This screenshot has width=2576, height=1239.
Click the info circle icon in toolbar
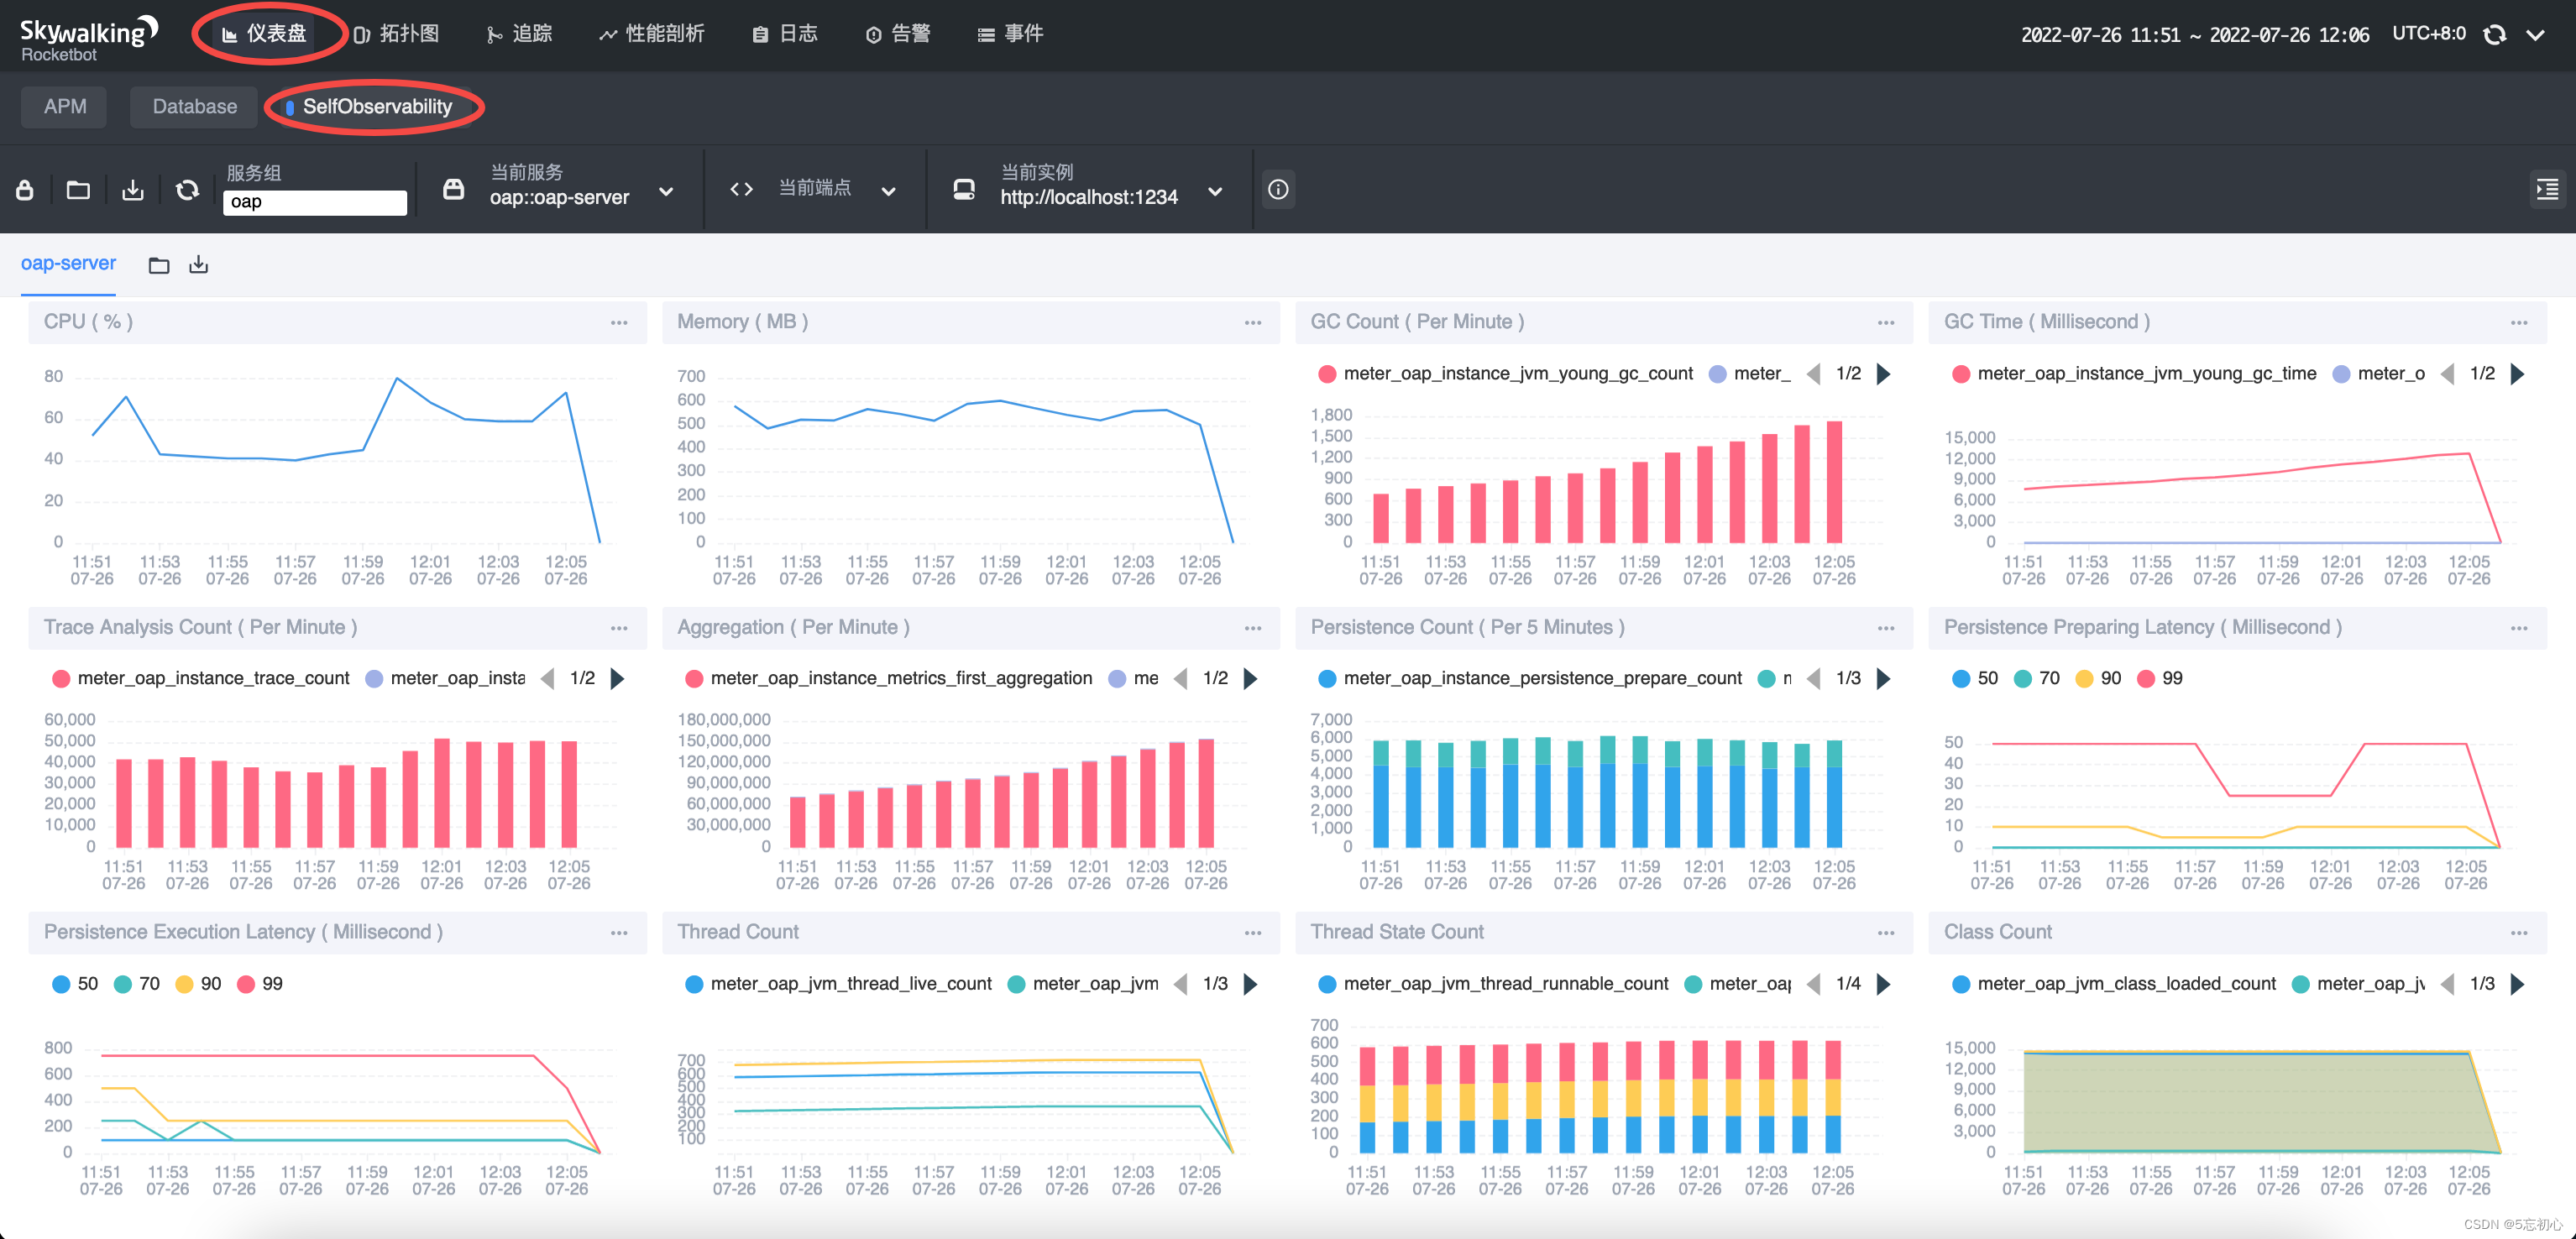tap(1277, 189)
